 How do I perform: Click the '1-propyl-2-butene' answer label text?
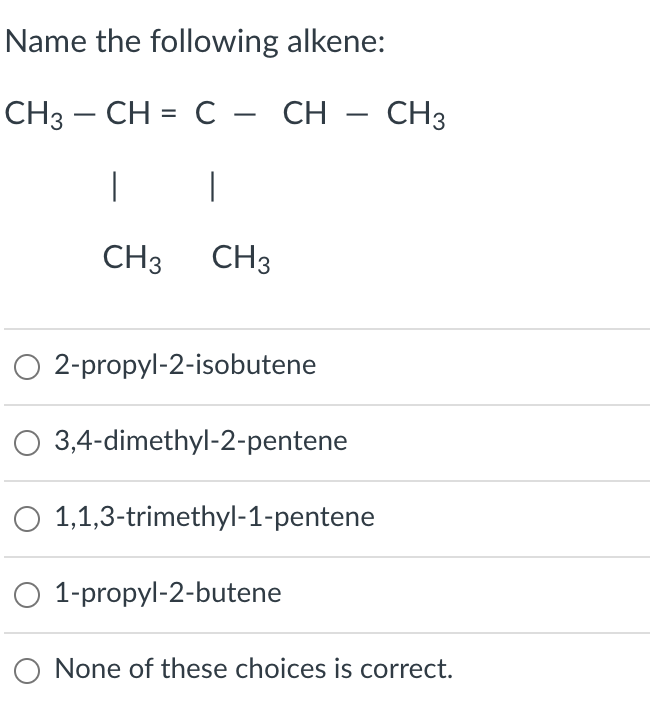(168, 593)
